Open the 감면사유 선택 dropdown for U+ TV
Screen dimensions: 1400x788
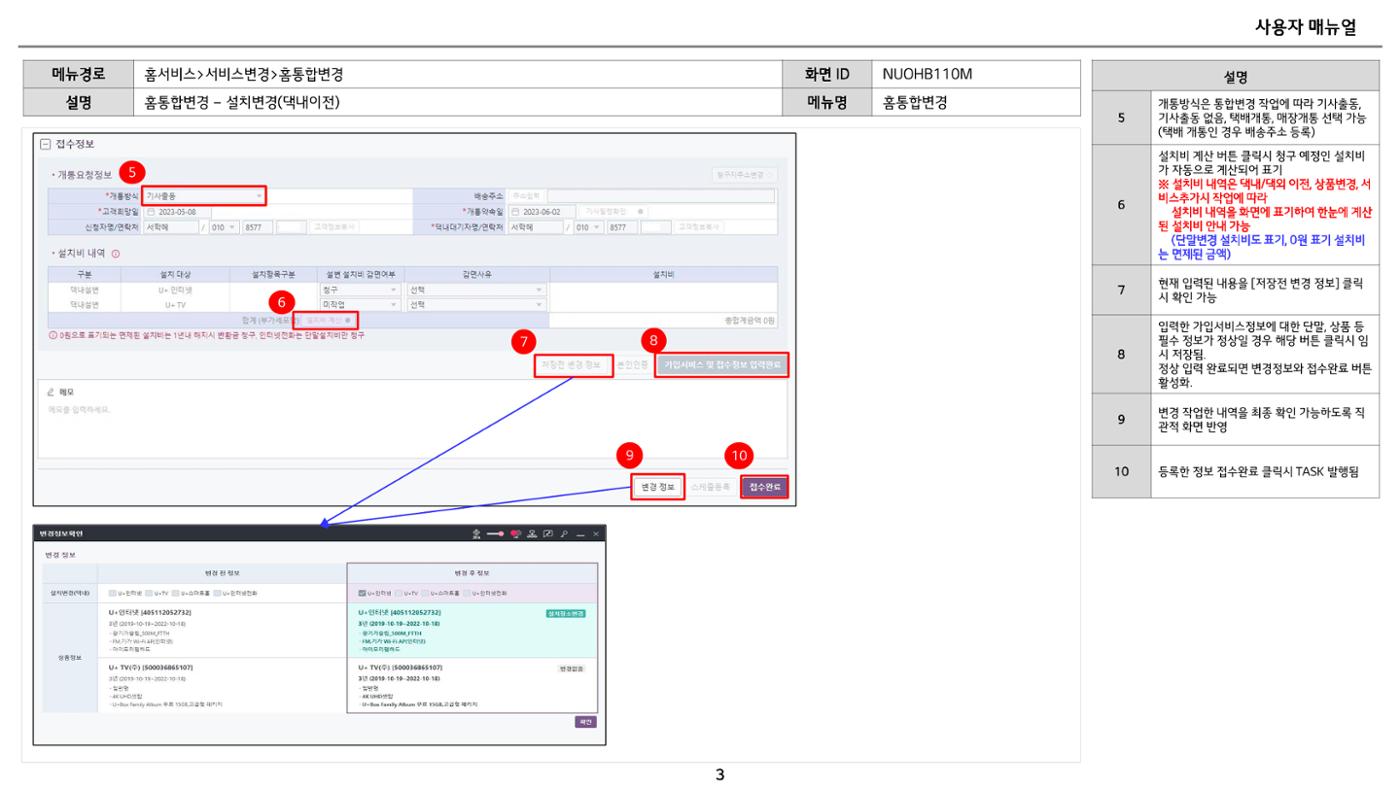pyautogui.click(x=478, y=304)
